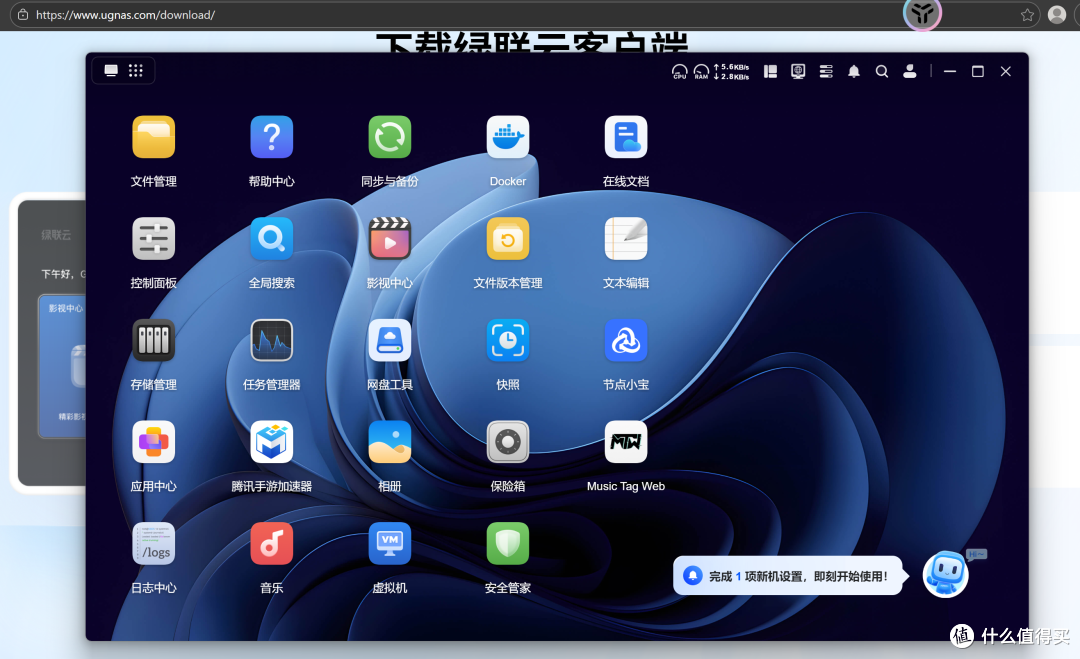Open the 保险箱 safe box app

point(508,442)
